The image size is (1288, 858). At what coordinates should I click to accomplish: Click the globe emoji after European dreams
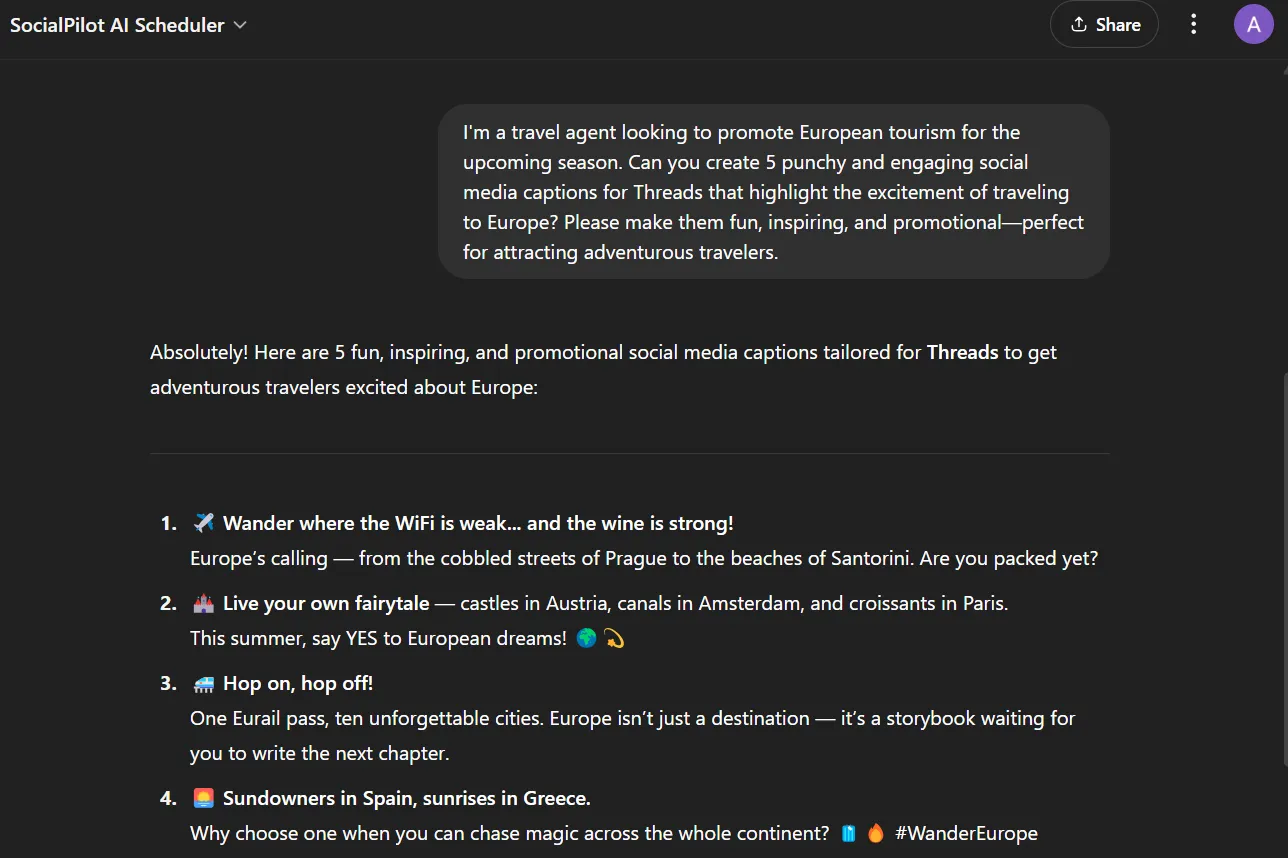[x=586, y=637]
